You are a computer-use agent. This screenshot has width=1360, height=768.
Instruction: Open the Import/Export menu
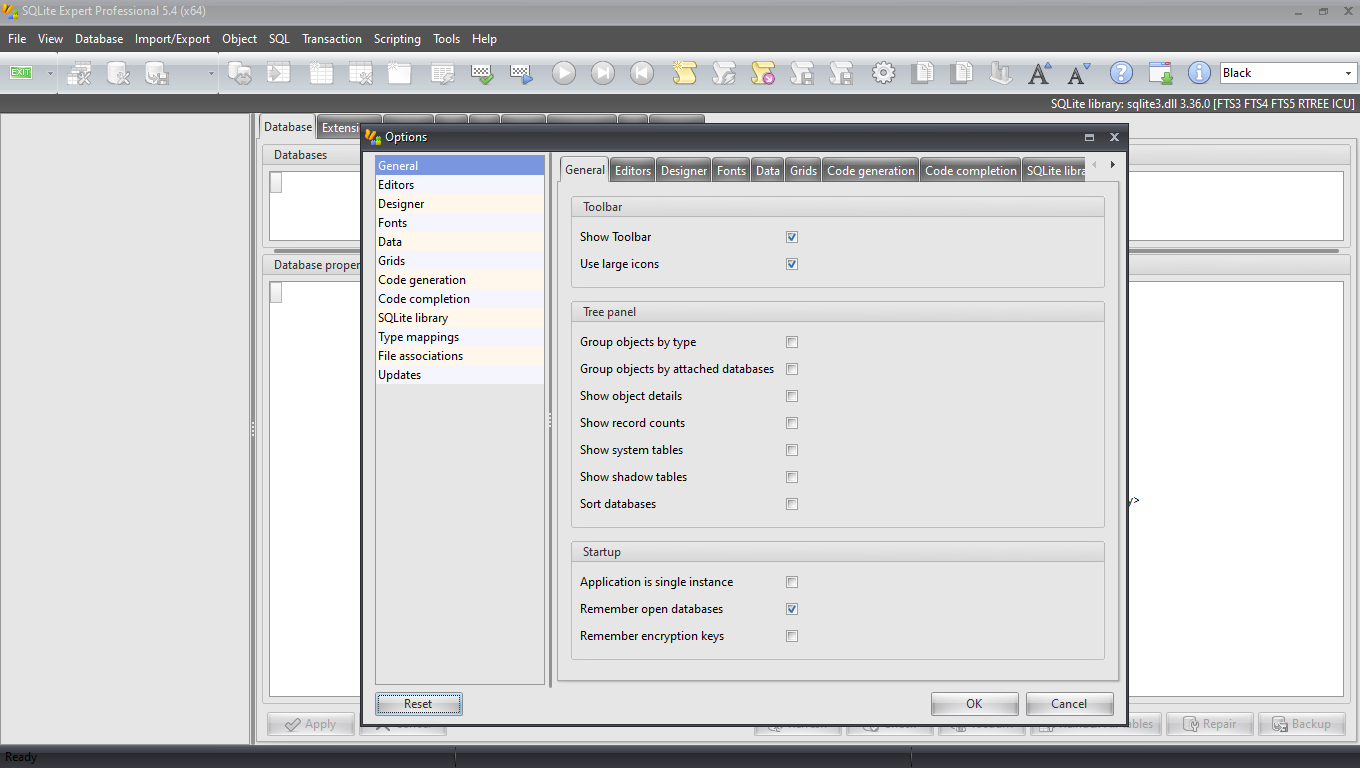[x=173, y=39]
